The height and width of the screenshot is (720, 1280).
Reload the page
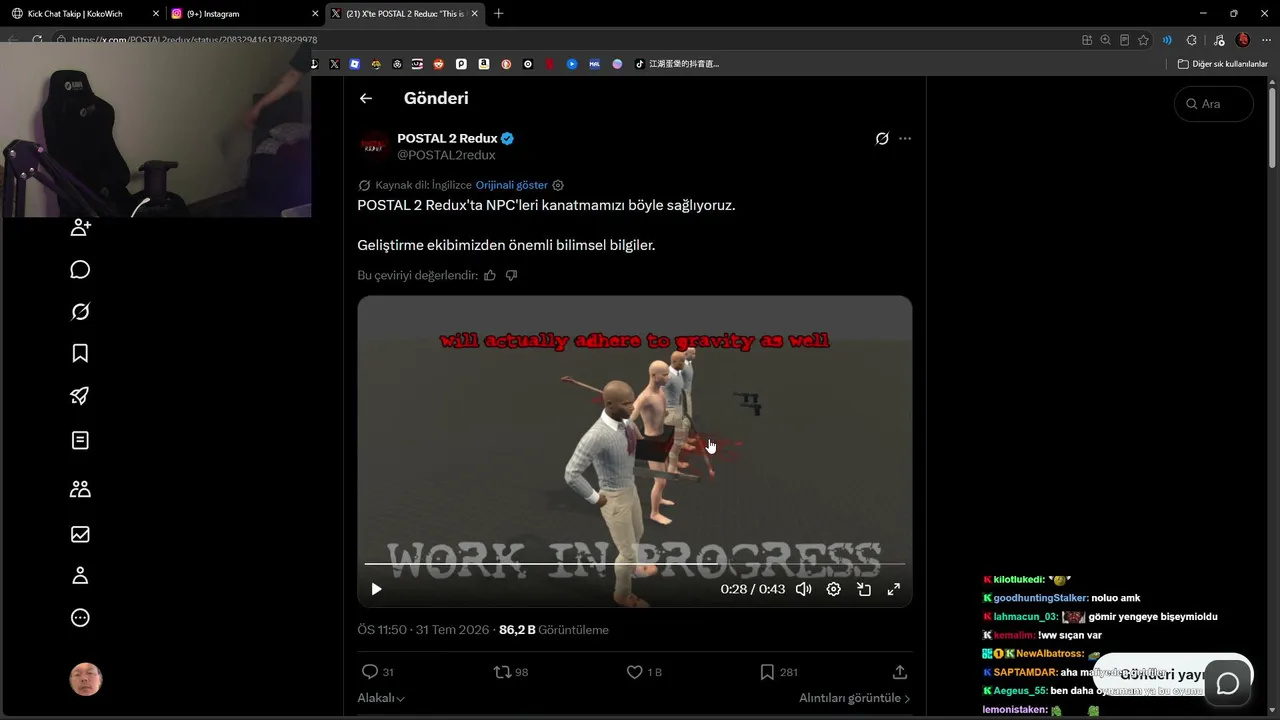(37, 40)
